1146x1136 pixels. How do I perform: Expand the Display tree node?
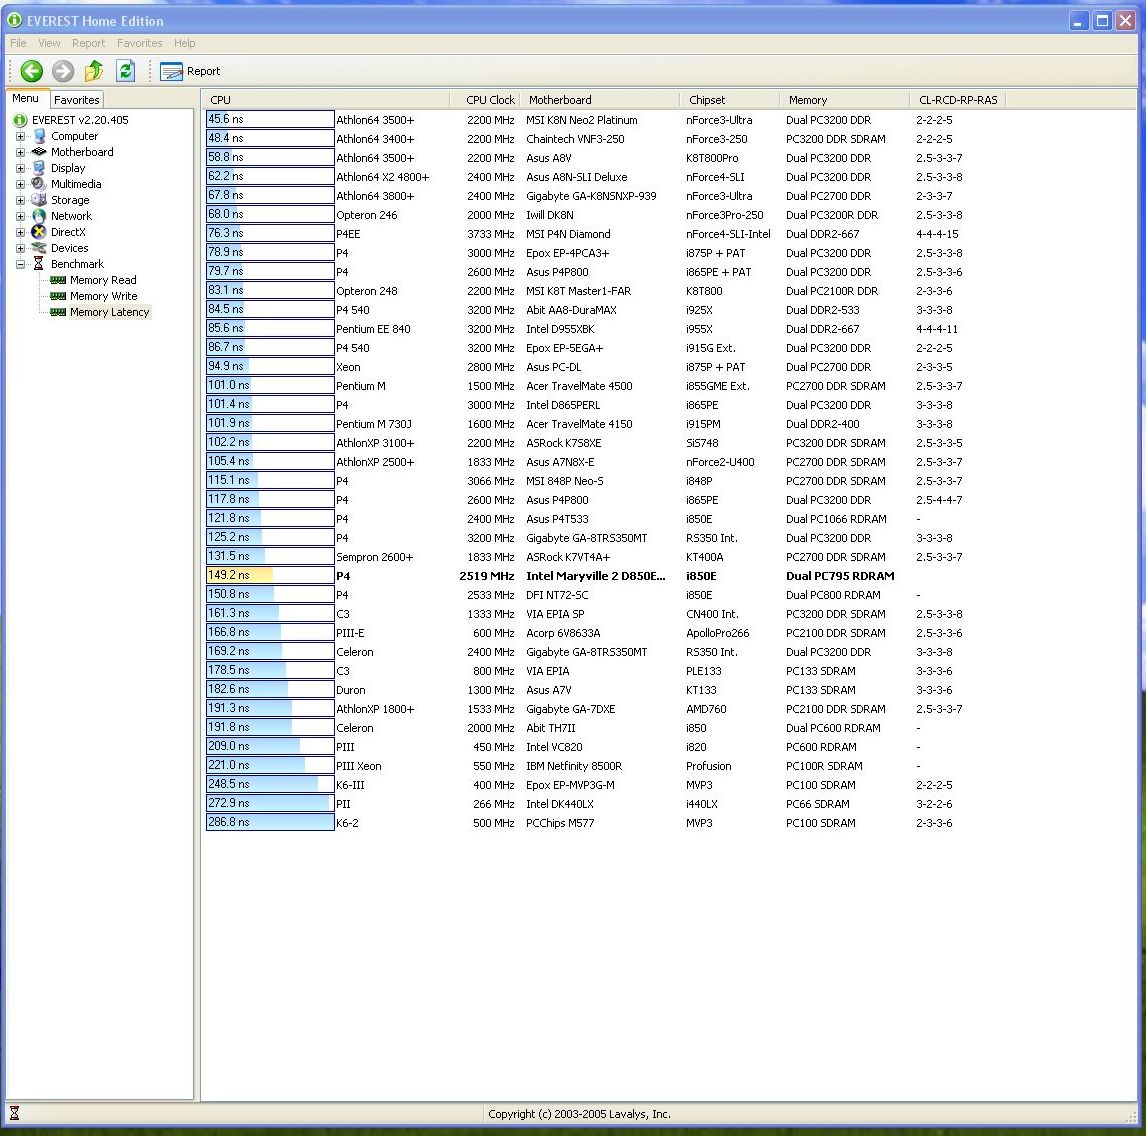pyautogui.click(x=20, y=169)
